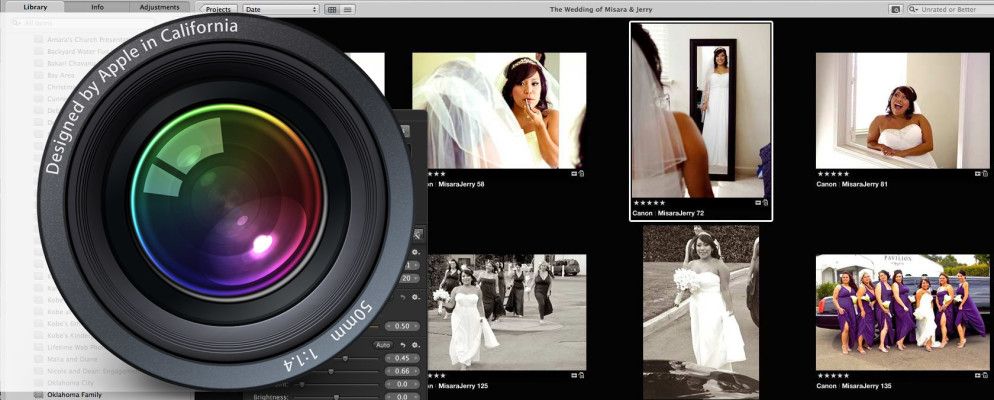Image resolution: width=994 pixels, height=400 pixels.
Task: Select the Oklahoma City project
Action: click(x=70, y=383)
